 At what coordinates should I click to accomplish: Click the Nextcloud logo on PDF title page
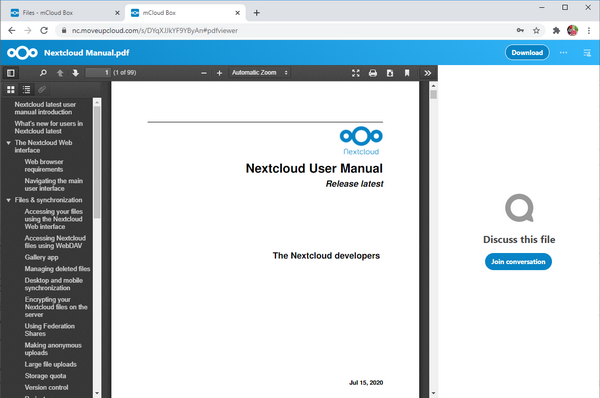[361, 140]
